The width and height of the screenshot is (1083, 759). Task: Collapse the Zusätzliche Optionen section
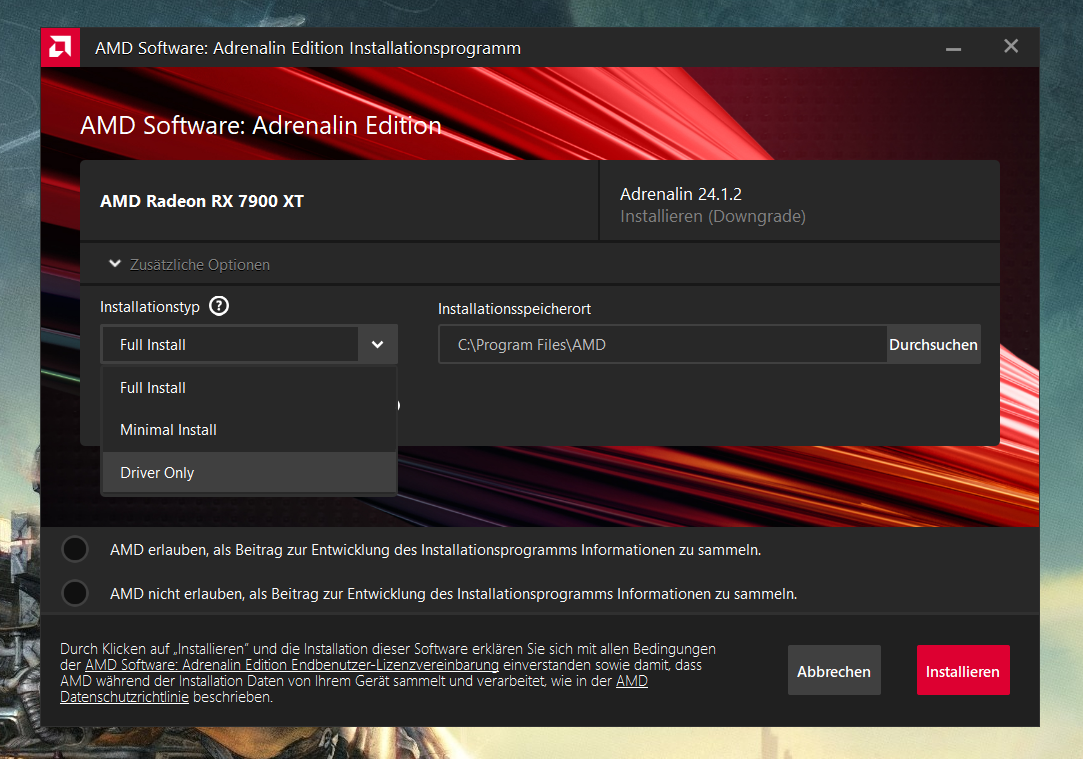click(199, 264)
